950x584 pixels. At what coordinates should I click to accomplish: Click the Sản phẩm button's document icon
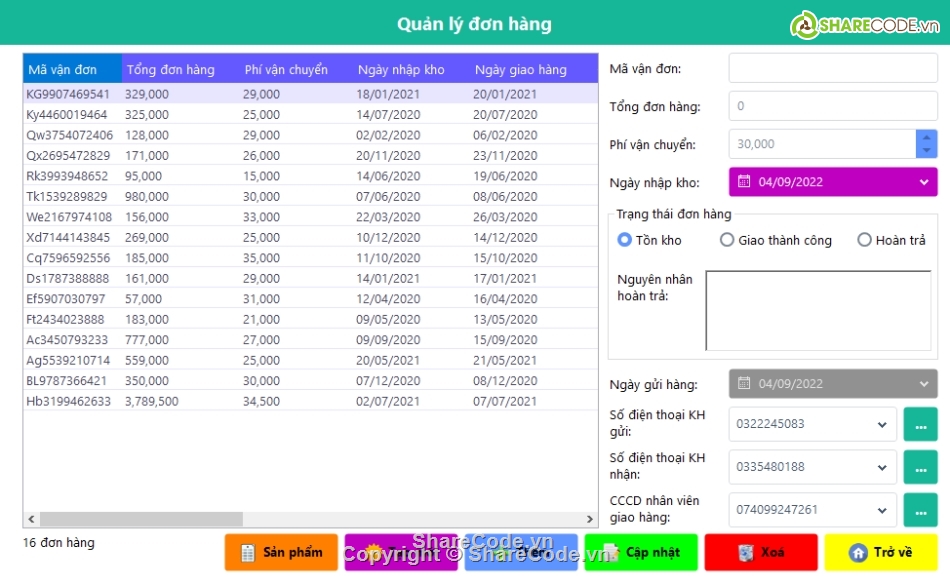point(246,552)
